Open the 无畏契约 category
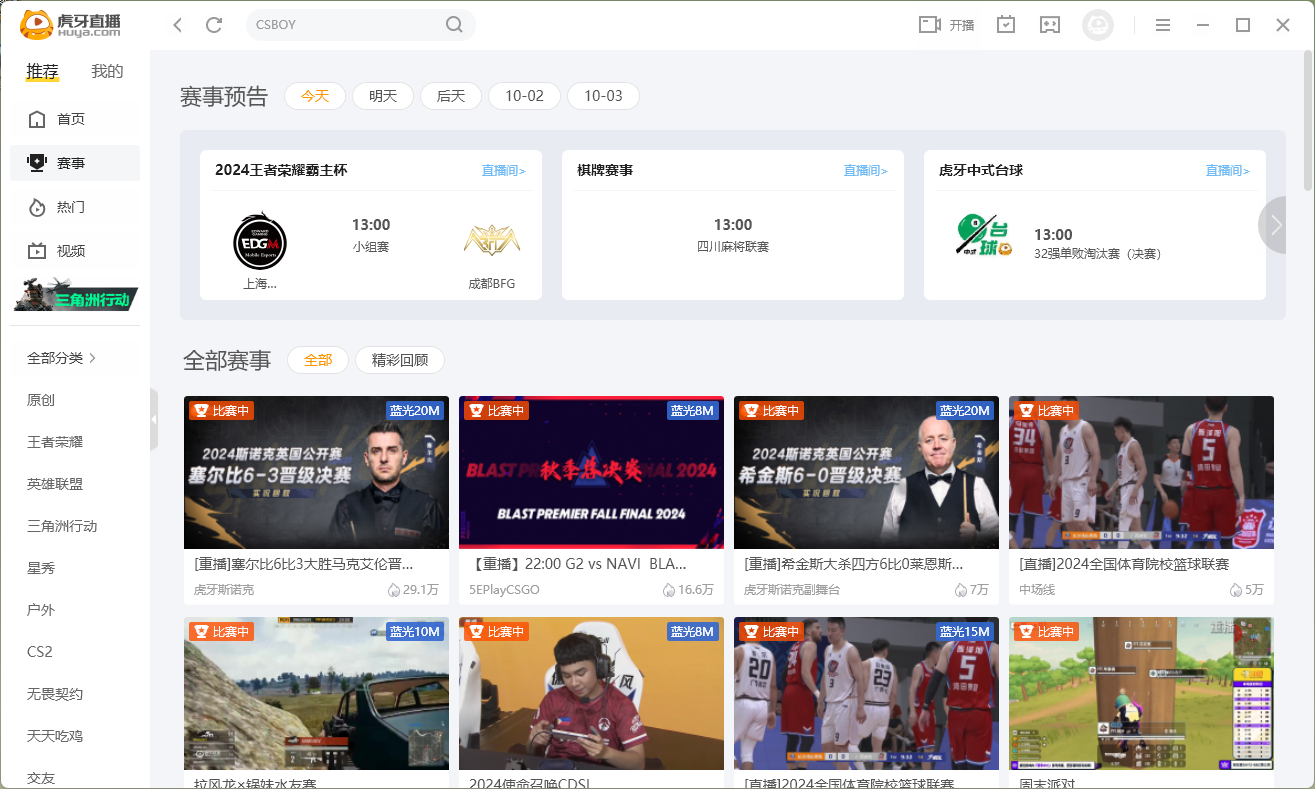The width and height of the screenshot is (1315, 789). click(x=55, y=694)
